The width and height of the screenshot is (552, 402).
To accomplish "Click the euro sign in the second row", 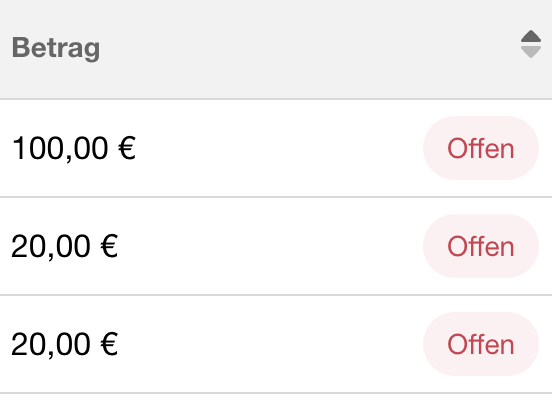I will click(109, 246).
